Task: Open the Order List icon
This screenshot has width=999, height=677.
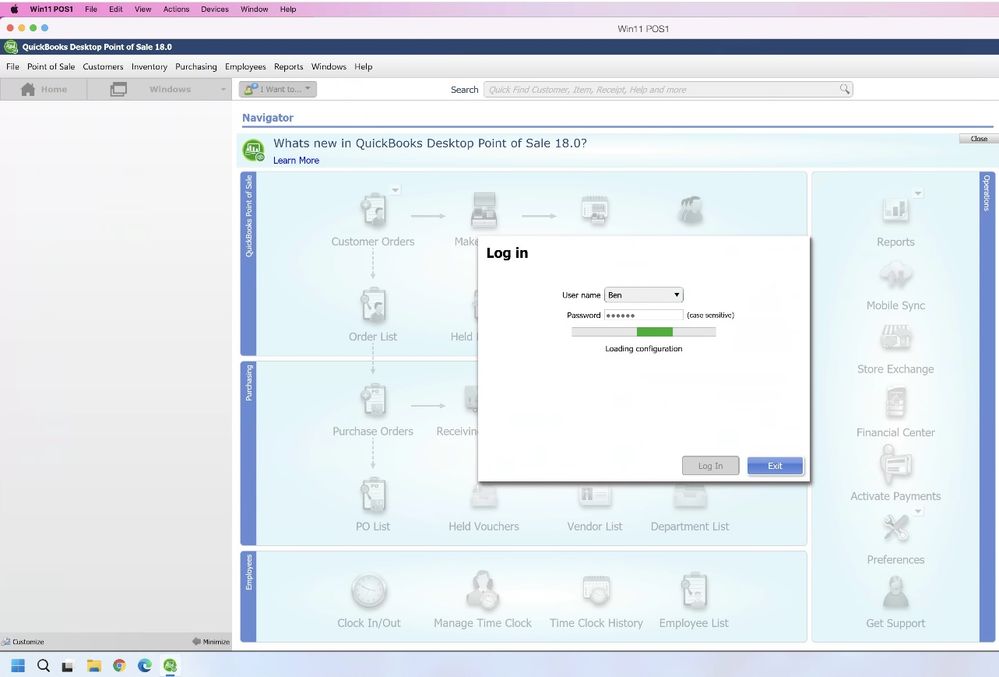Action: pos(373,305)
